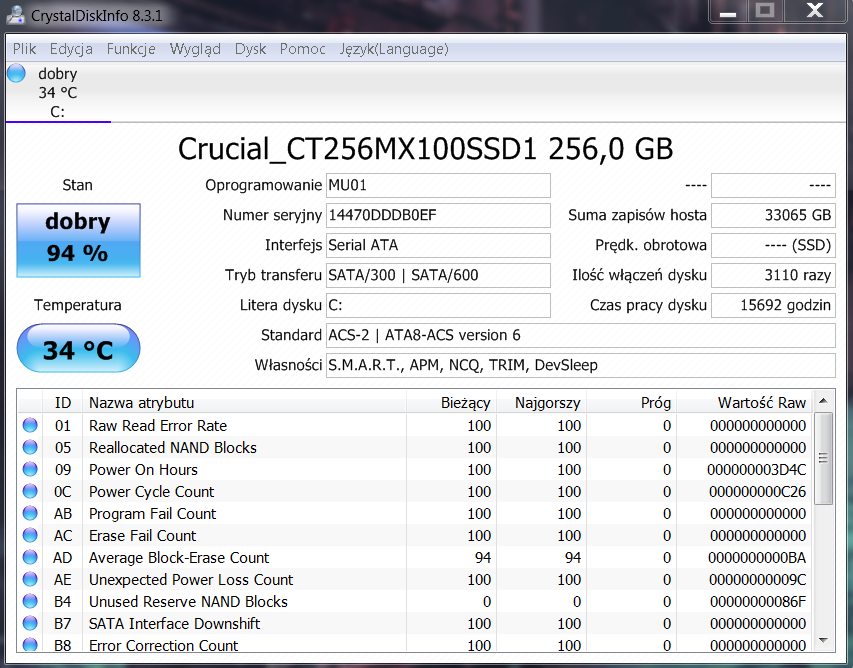The height and width of the screenshot is (668, 853).
Task: Click the Litera dysku field showing C:
Action: point(438,305)
